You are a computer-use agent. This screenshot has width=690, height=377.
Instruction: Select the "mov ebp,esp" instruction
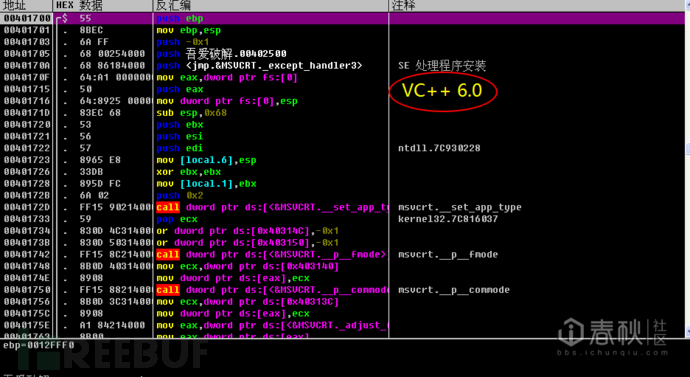click(x=188, y=30)
